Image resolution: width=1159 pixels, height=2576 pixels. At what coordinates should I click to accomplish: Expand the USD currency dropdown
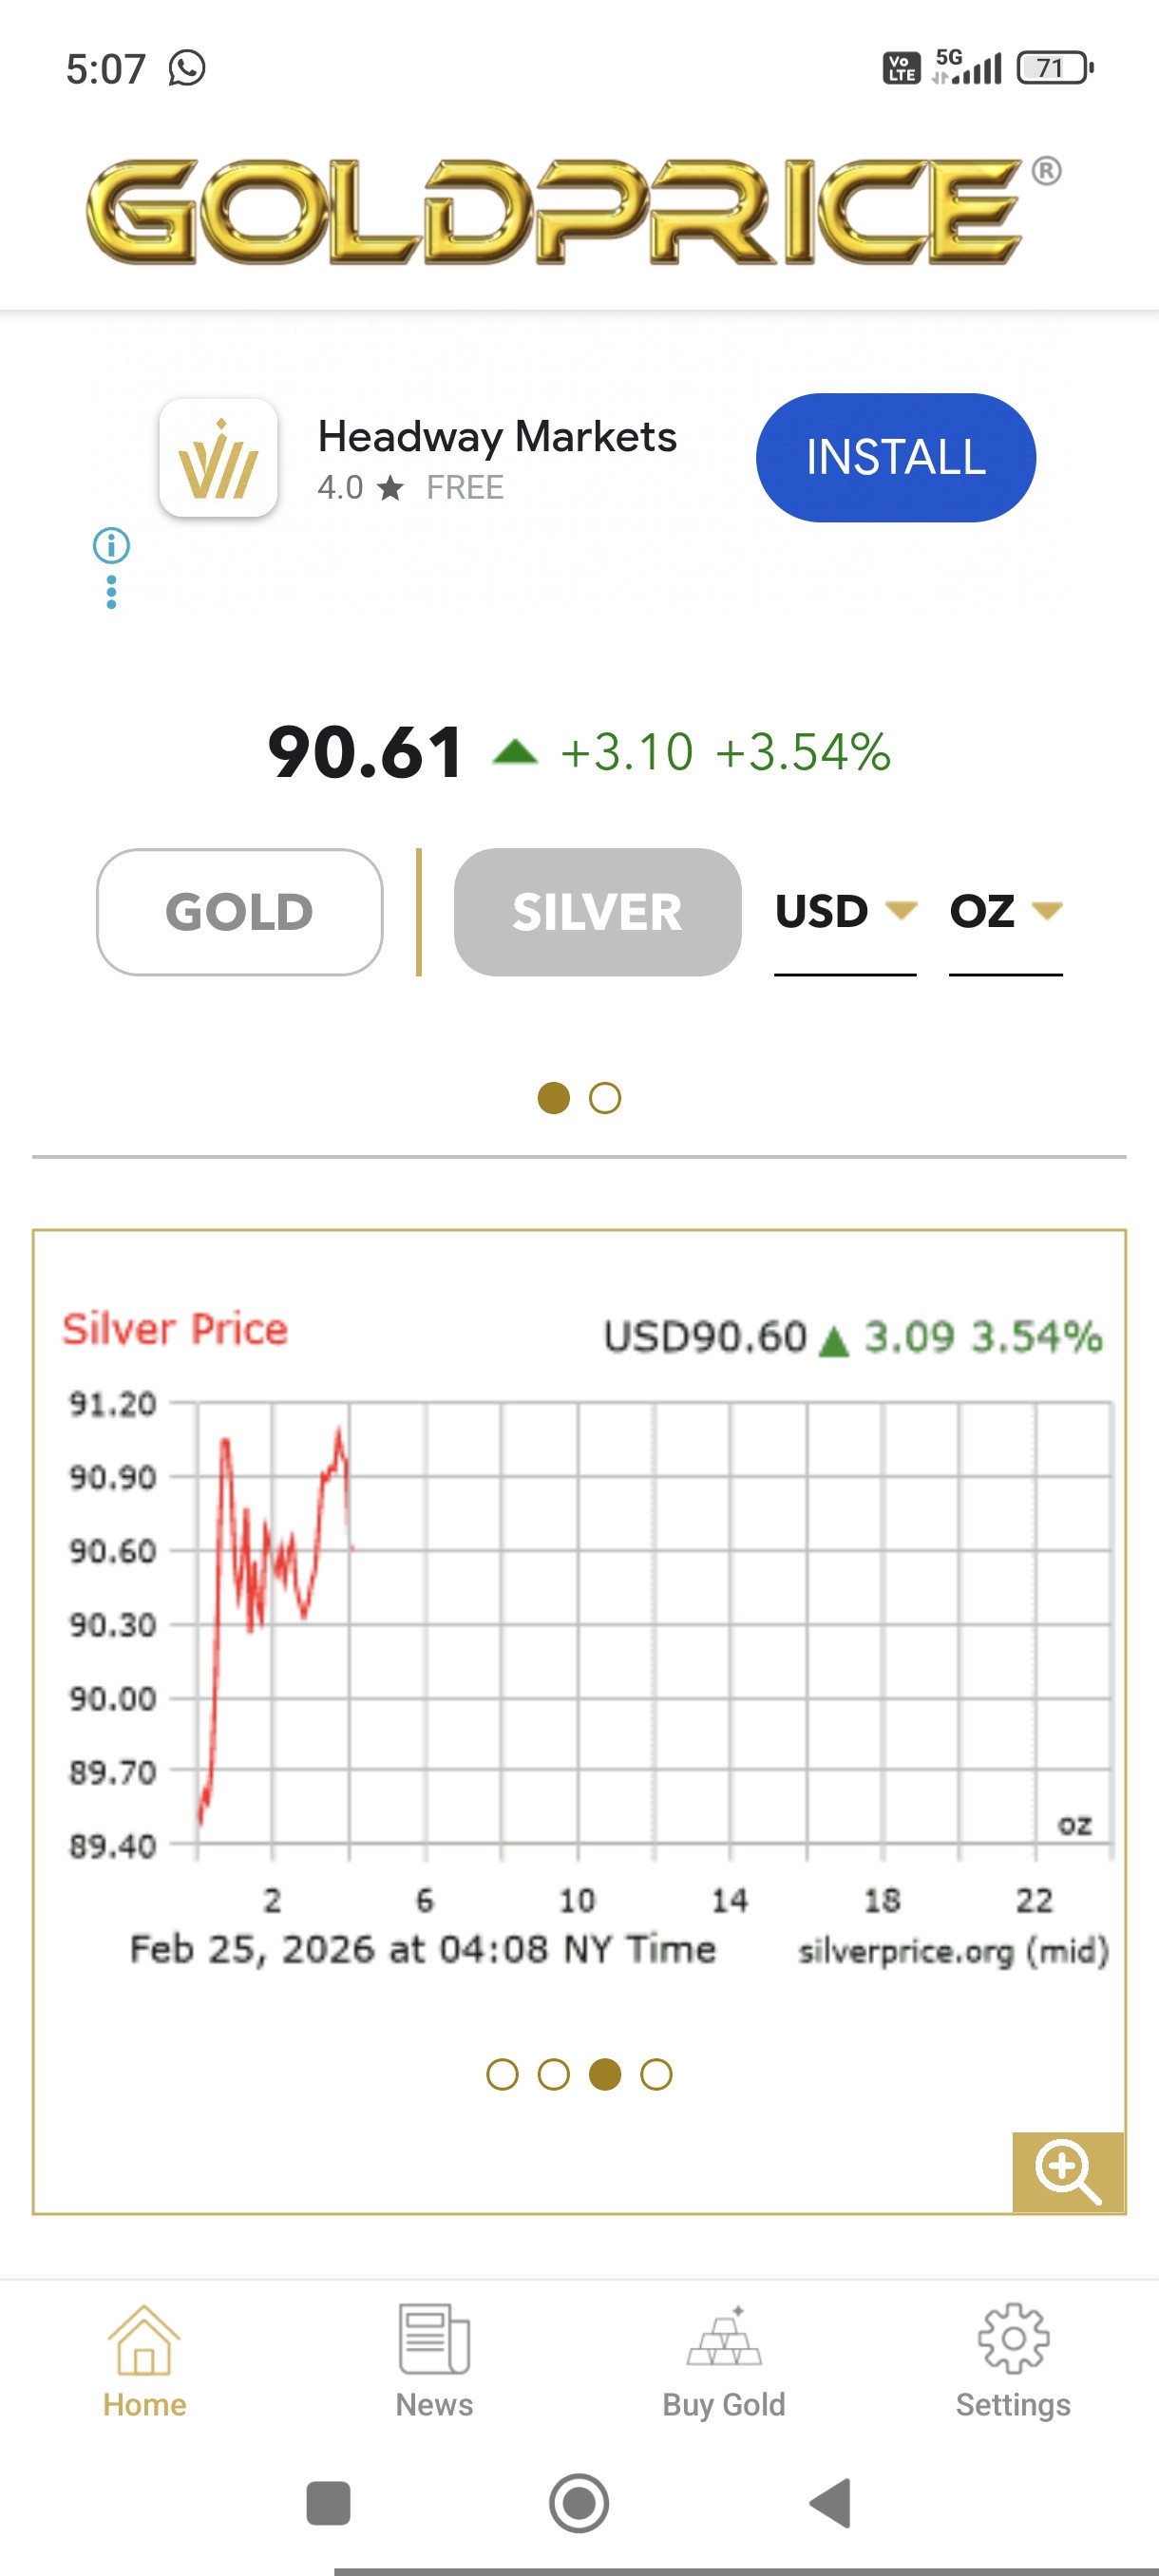pyautogui.click(x=845, y=912)
